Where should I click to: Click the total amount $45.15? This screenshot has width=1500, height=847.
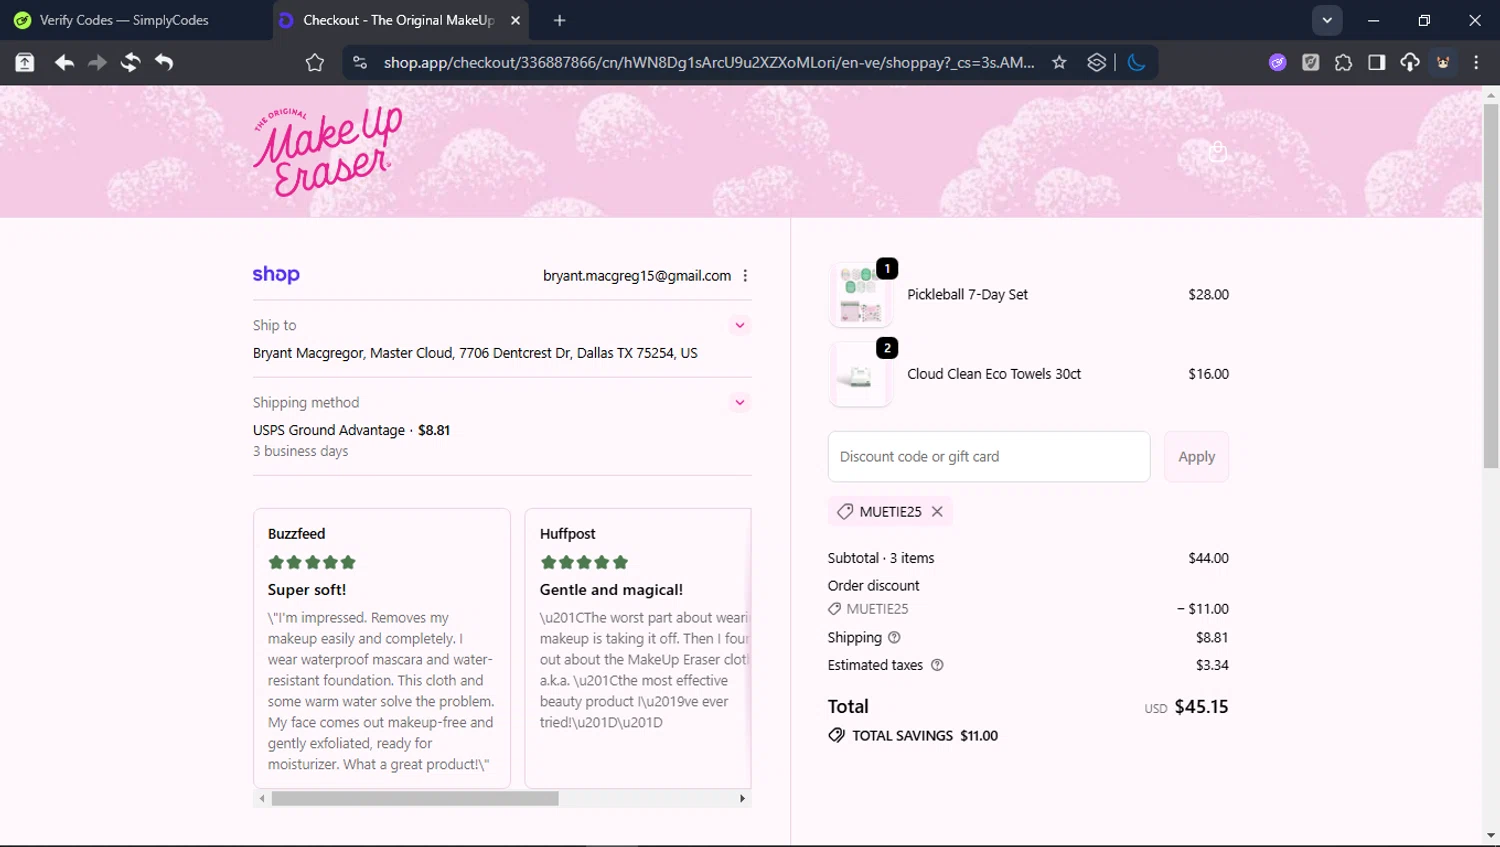pyautogui.click(x=1201, y=707)
